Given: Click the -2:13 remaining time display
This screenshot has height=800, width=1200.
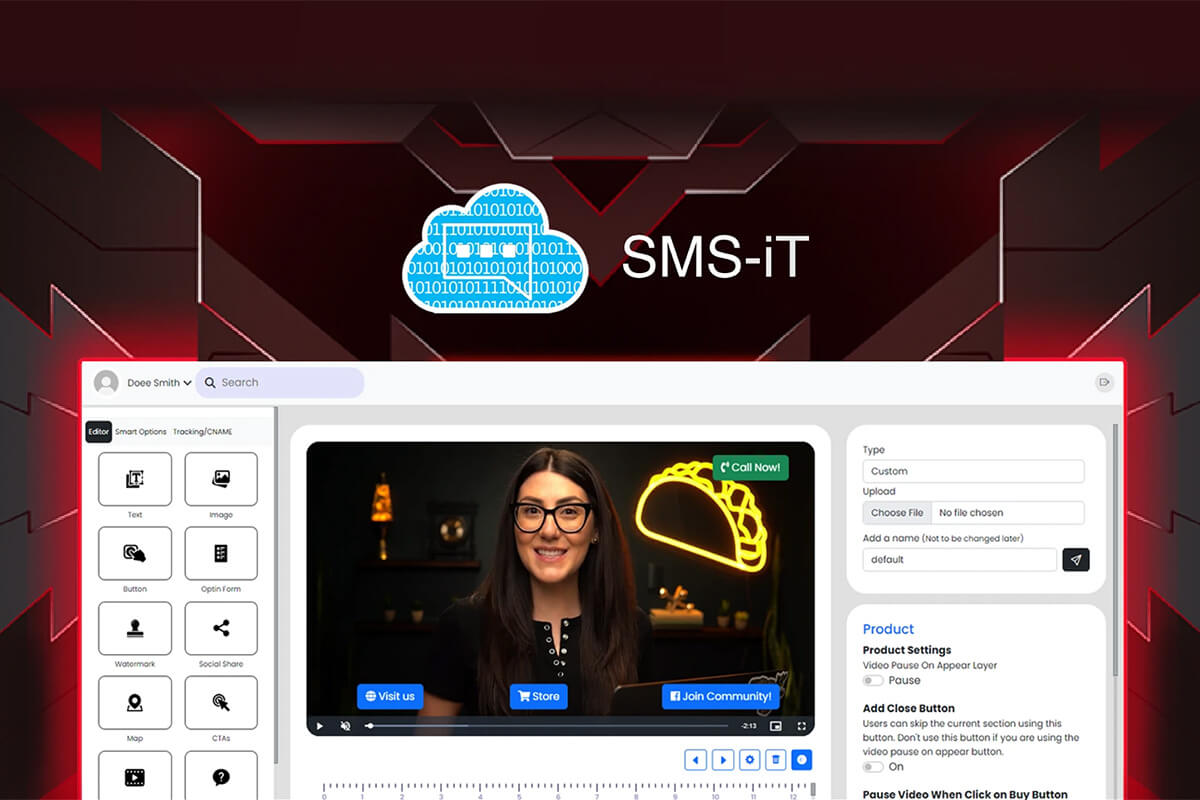Looking at the screenshot, I should point(749,726).
